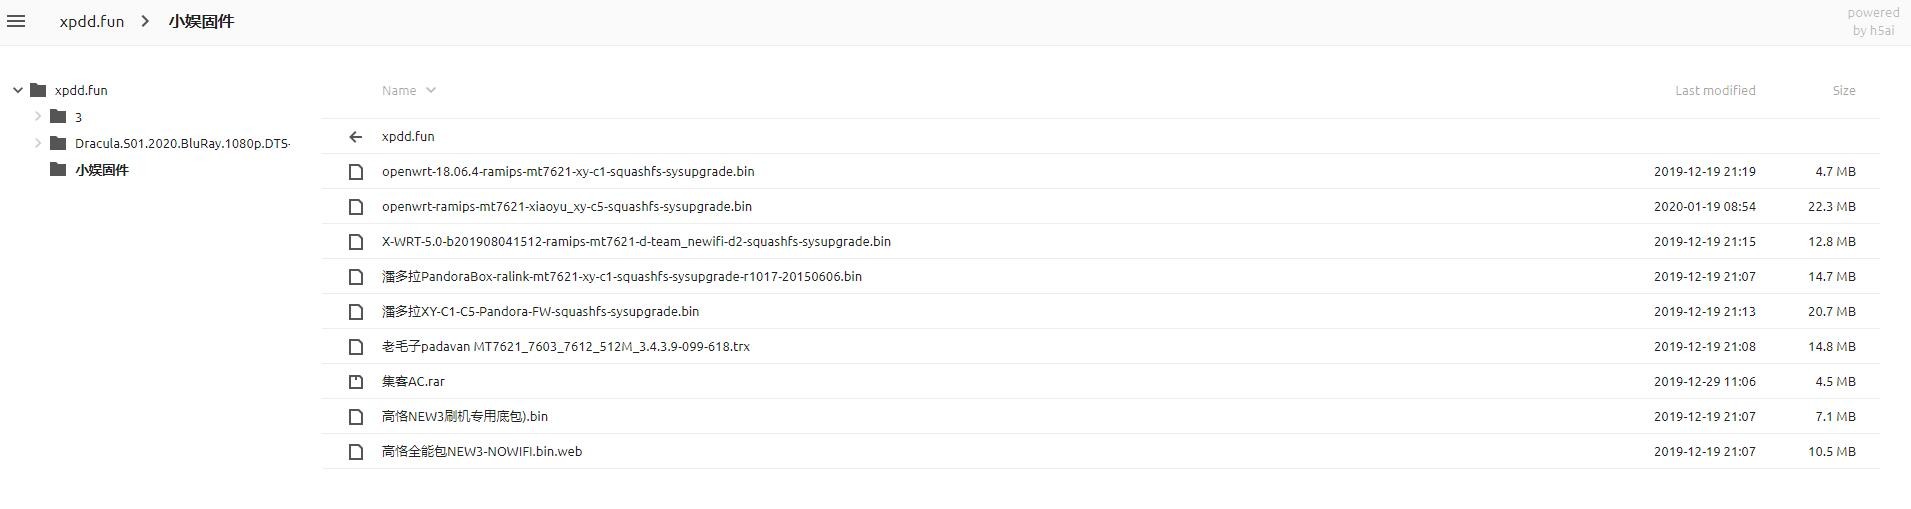Collapse the xpdd.fun root tree node

pos(18,90)
